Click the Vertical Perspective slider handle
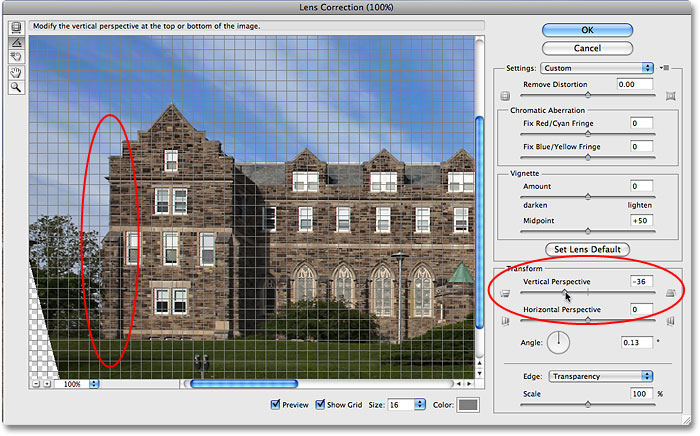The image size is (700, 436). (x=565, y=292)
